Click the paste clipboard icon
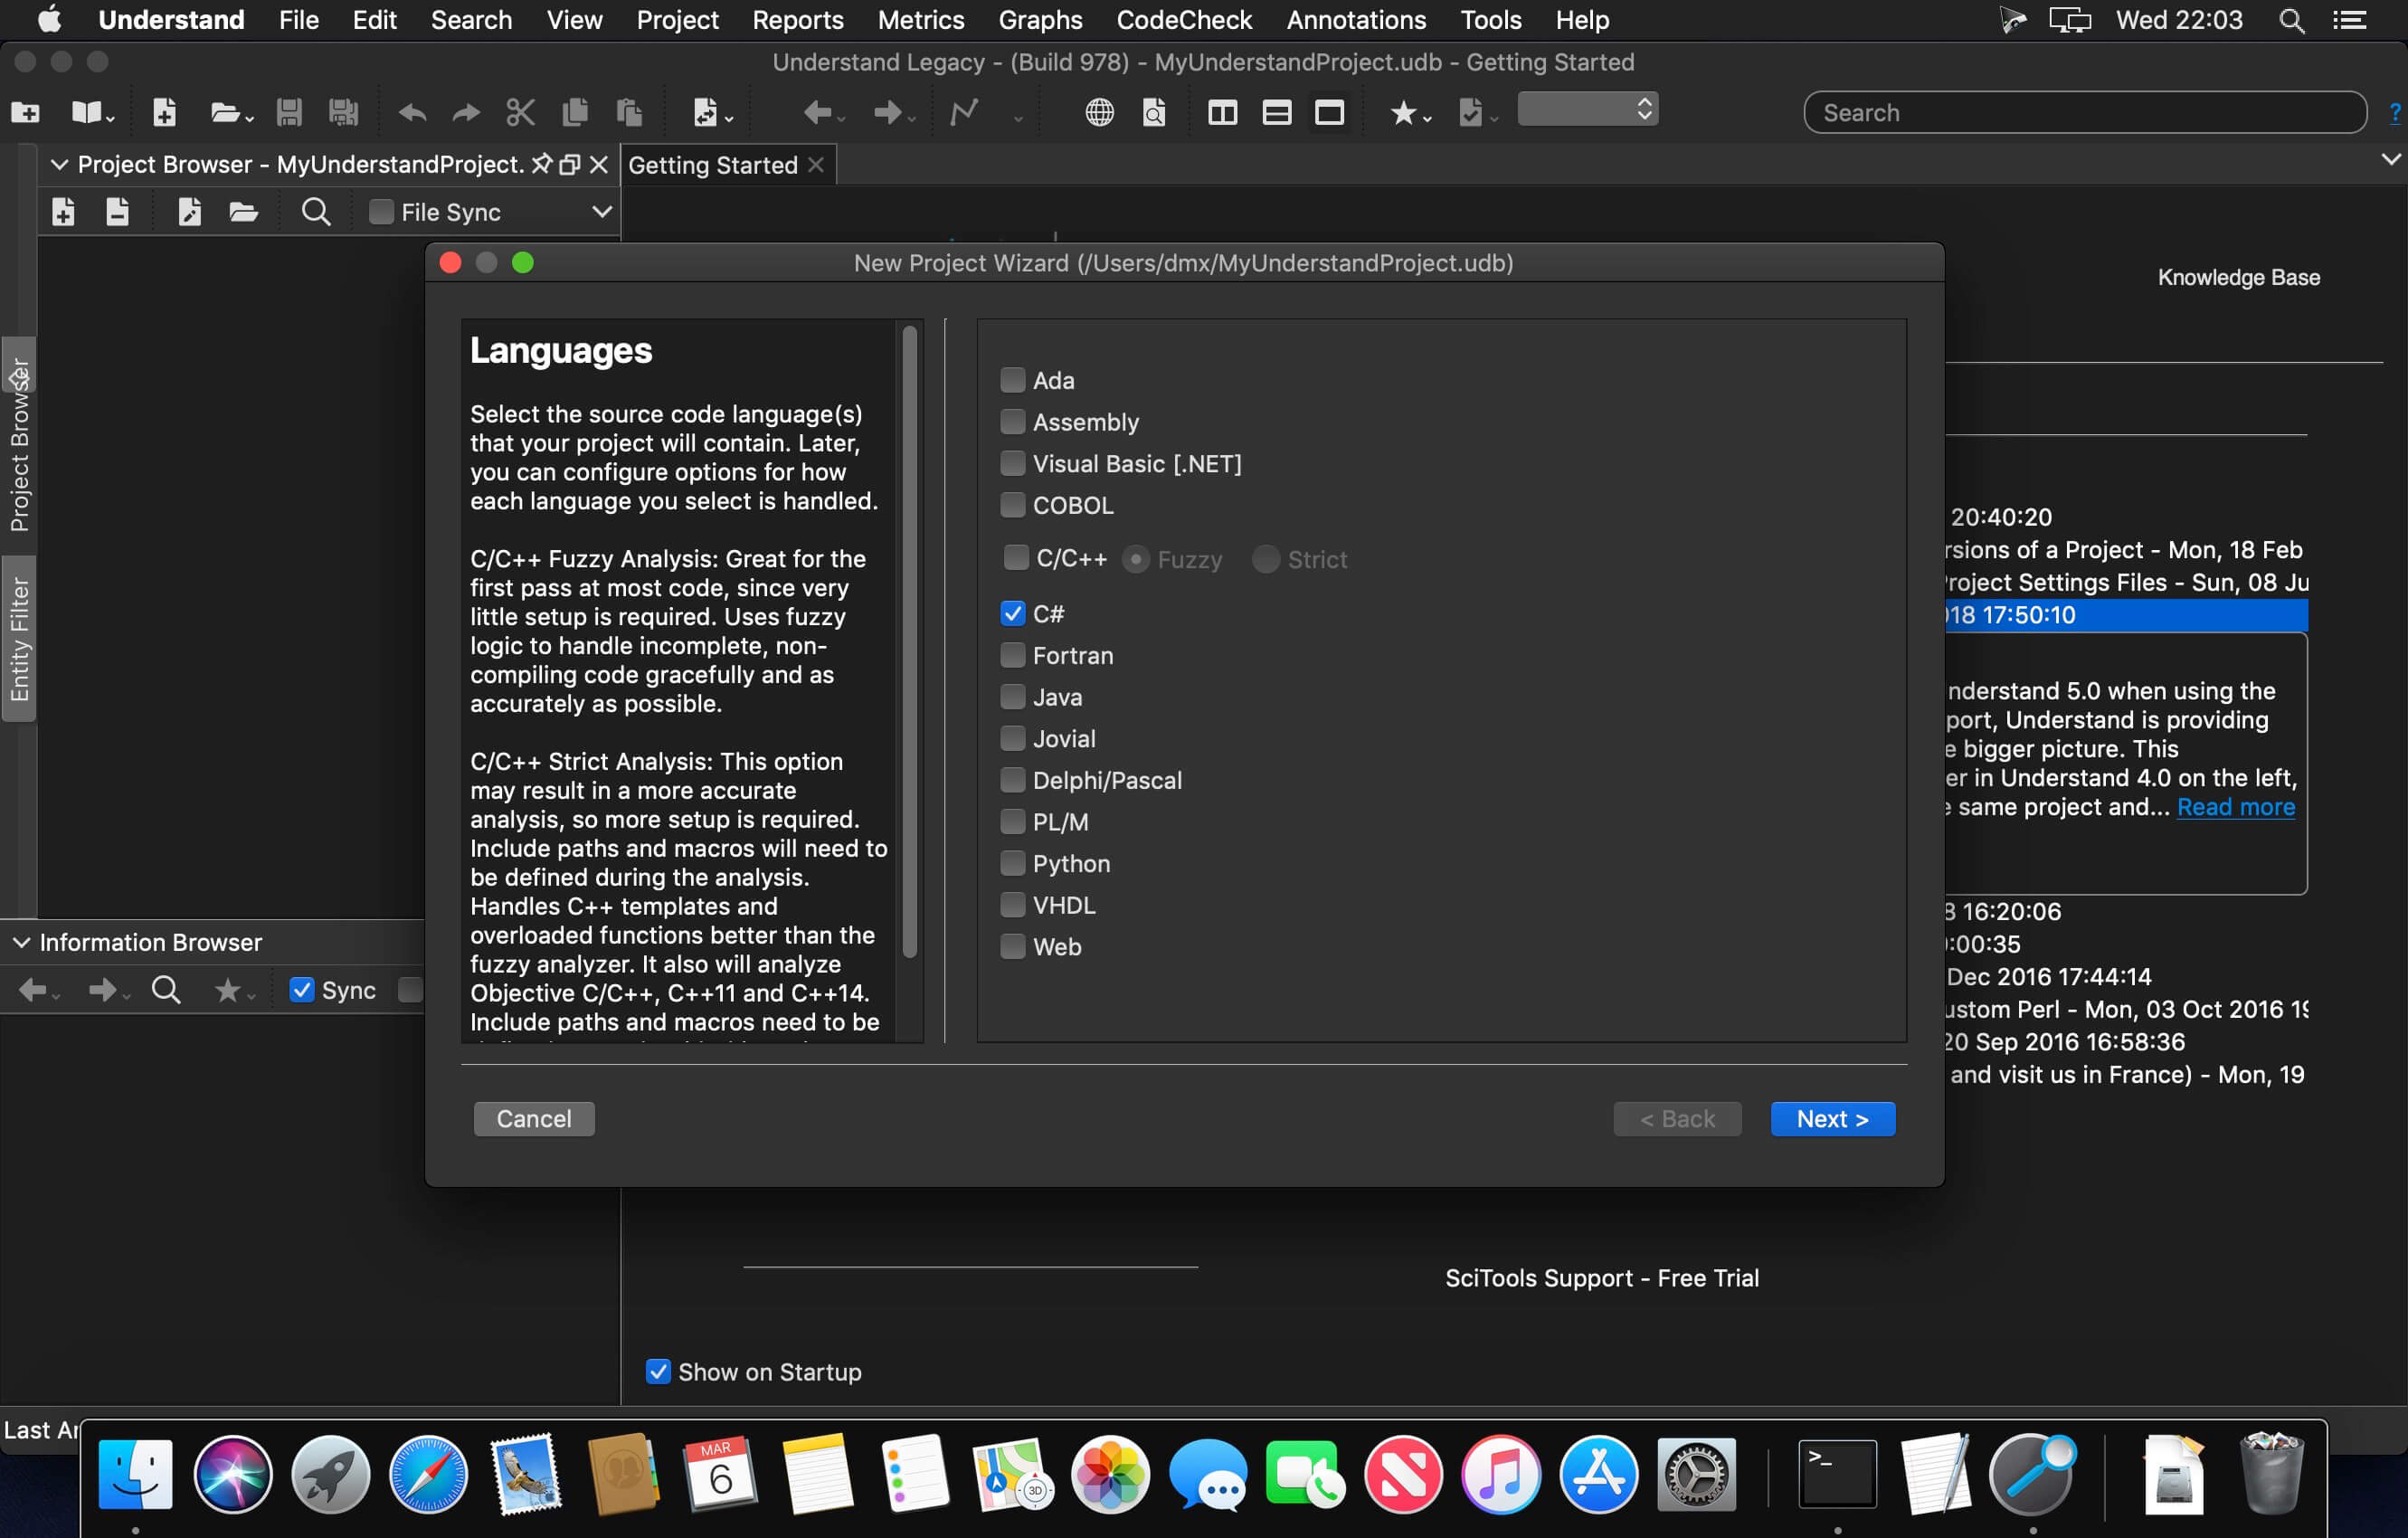The width and height of the screenshot is (2408, 1538). 629,112
